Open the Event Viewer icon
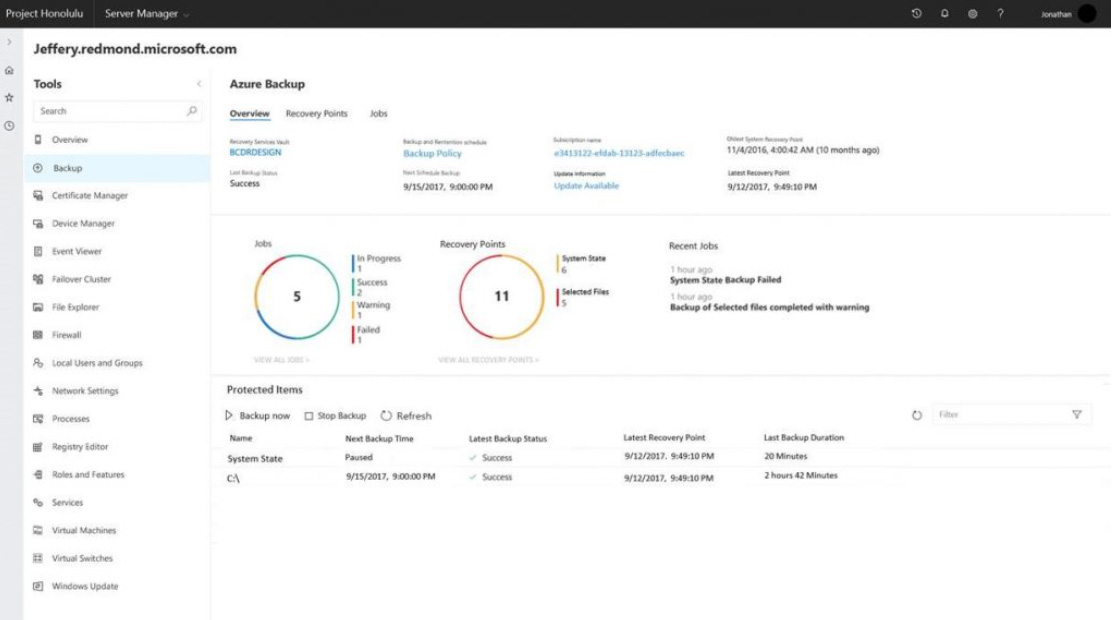This screenshot has width=1115, height=620. click(38, 251)
